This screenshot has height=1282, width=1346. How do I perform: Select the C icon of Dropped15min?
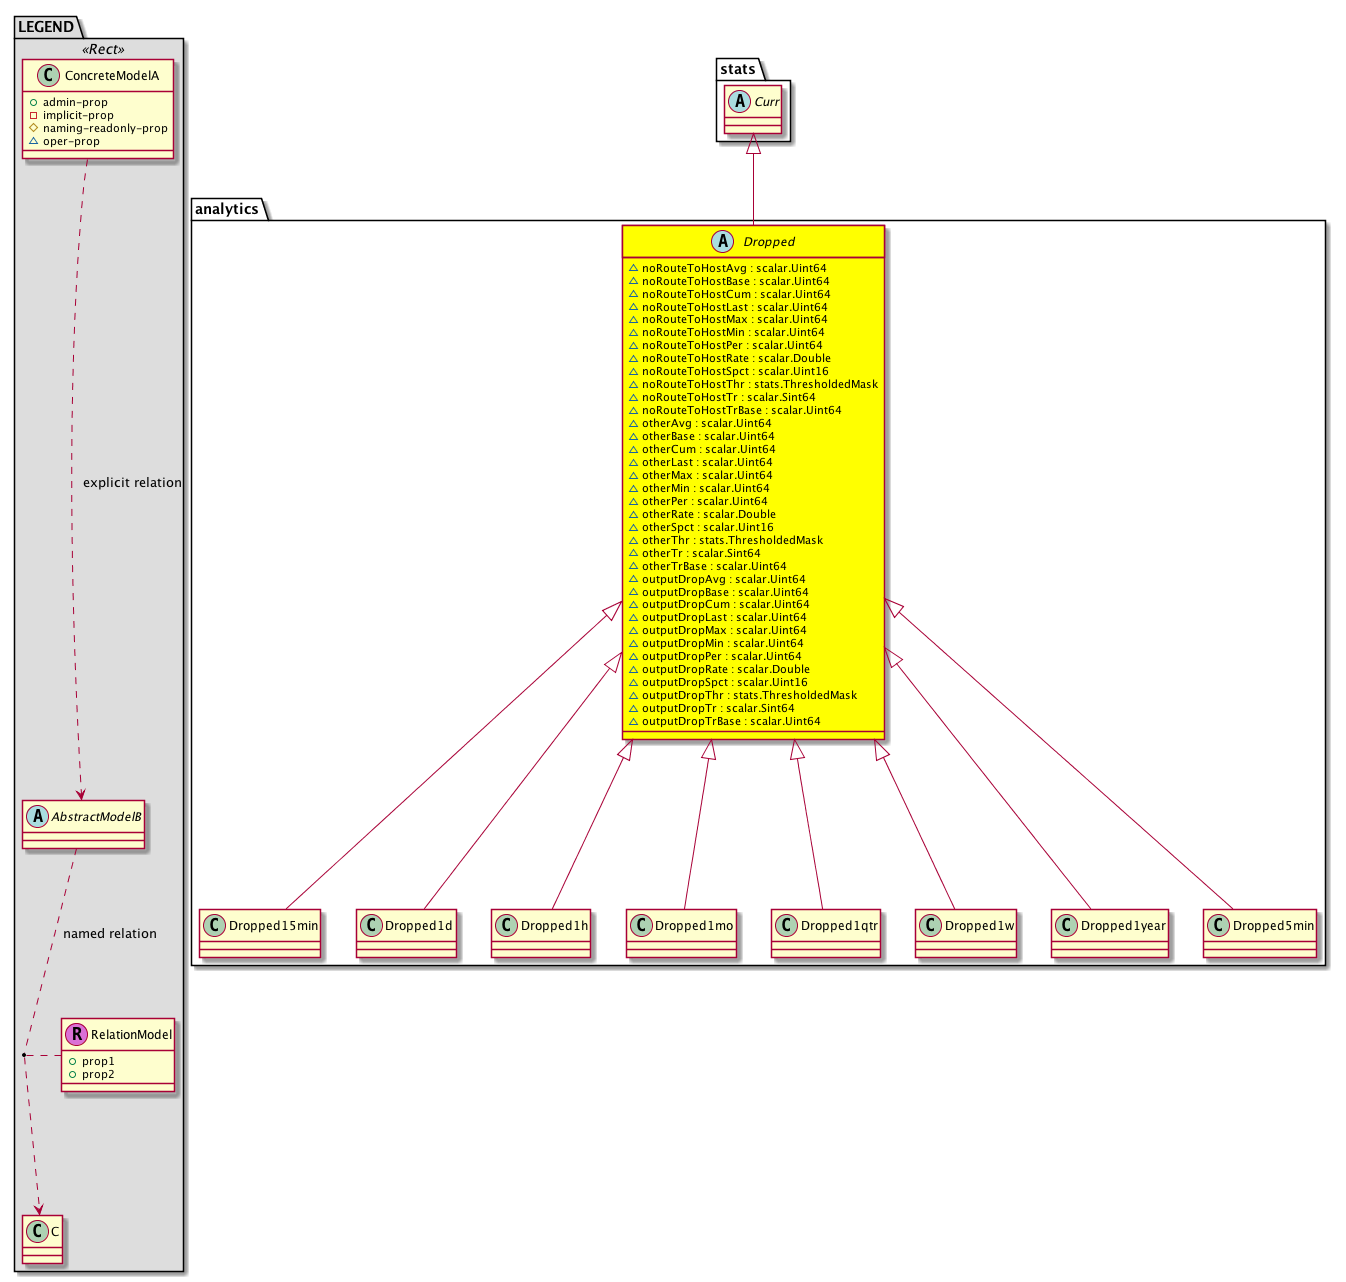[x=214, y=926]
